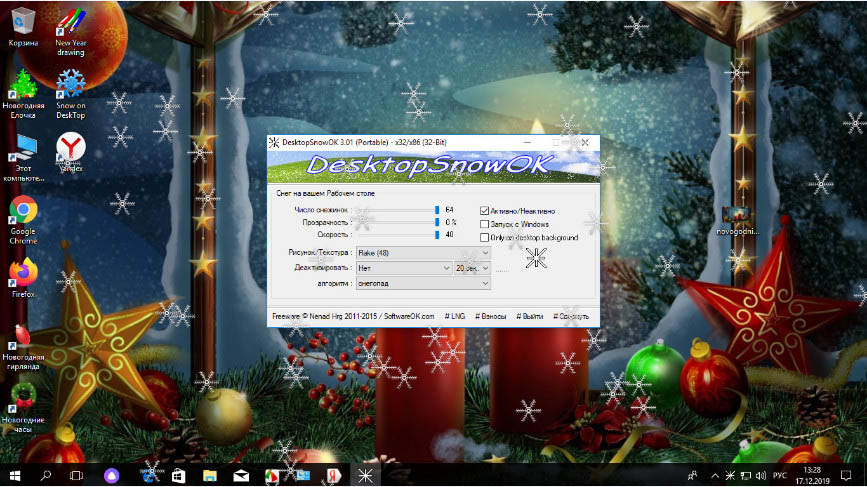The width and height of the screenshot is (867, 487).
Task: Open the # Взносы menu item
Action: point(490,316)
